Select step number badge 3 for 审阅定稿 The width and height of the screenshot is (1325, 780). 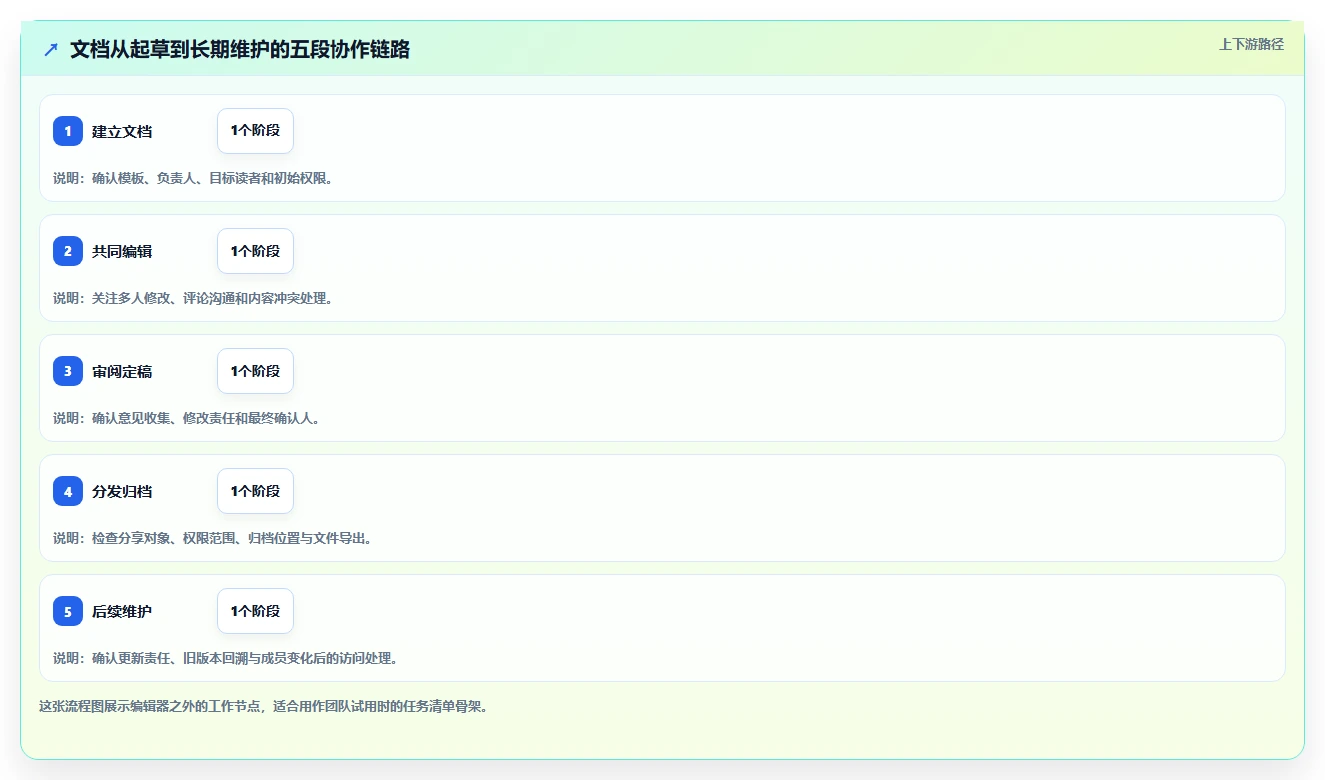pos(68,371)
